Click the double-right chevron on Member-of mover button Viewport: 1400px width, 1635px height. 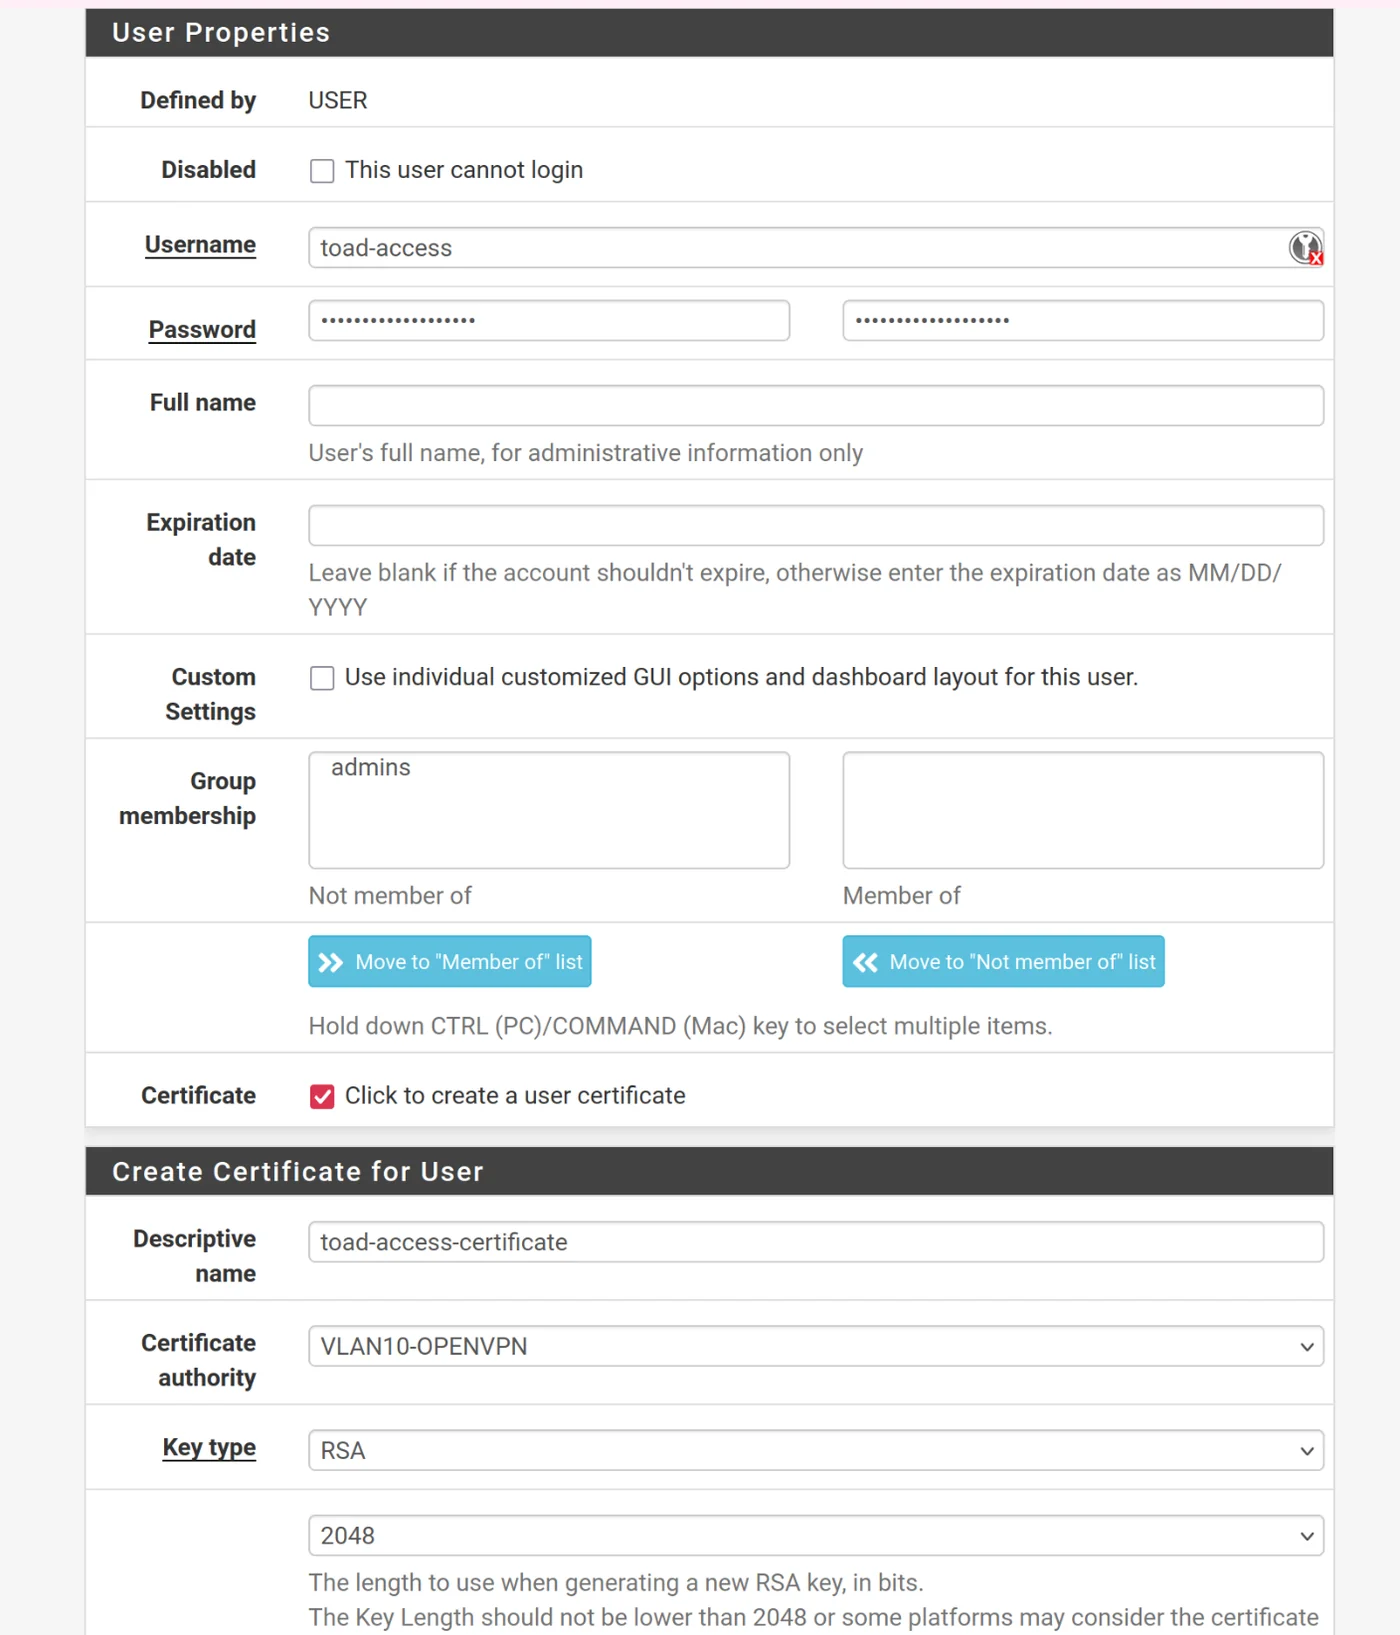coord(330,961)
